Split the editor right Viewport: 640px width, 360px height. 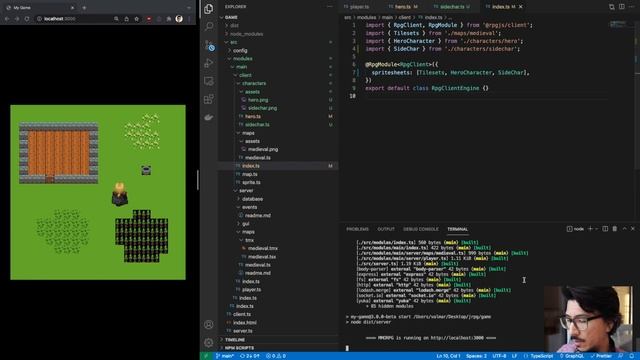point(622,7)
